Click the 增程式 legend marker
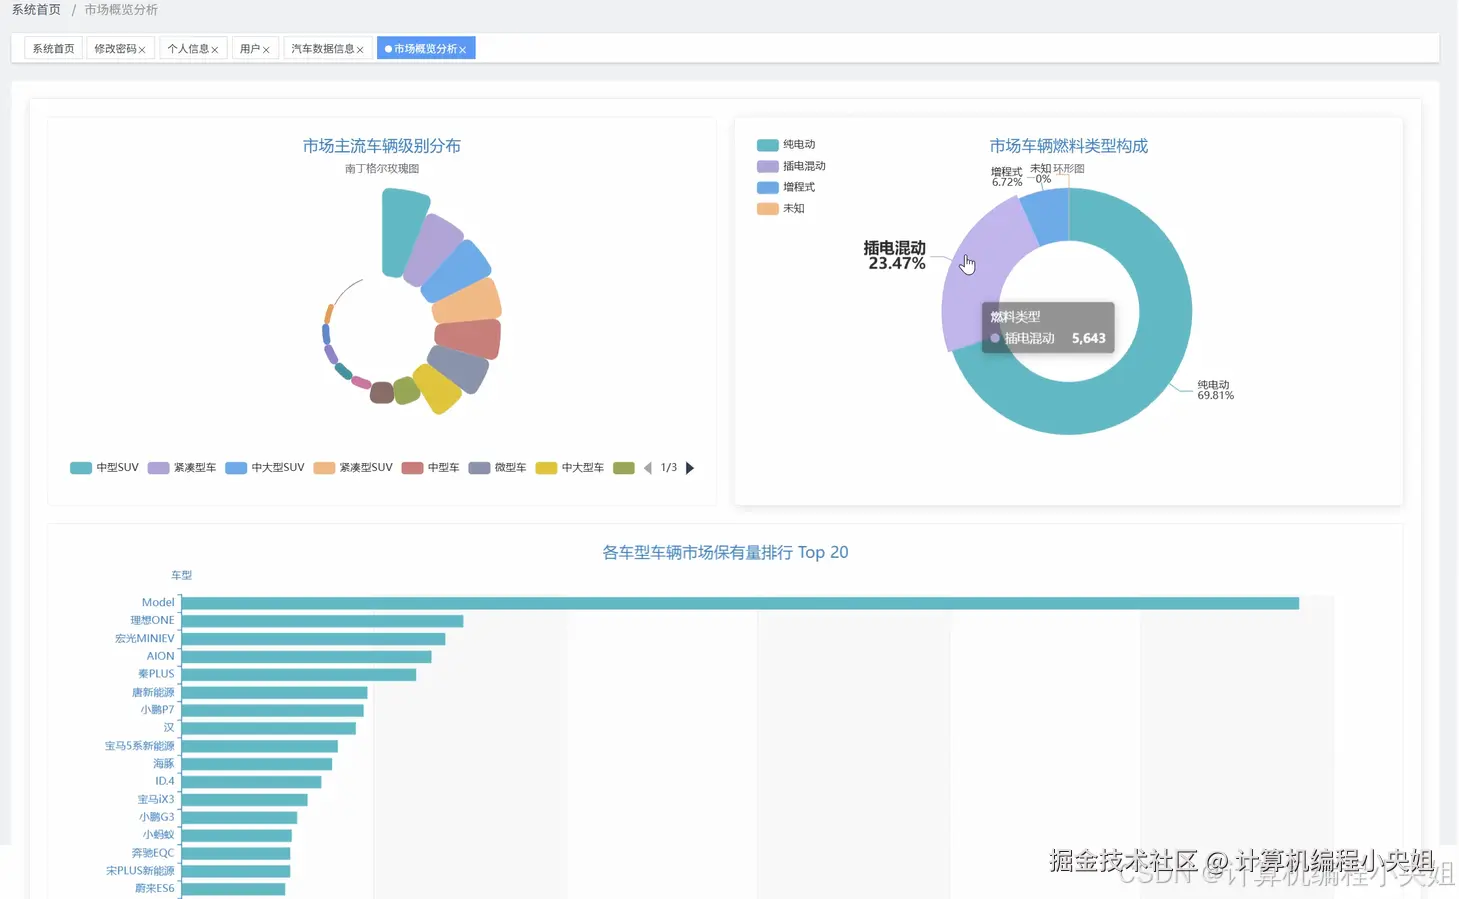This screenshot has width=1459, height=899. pos(766,187)
